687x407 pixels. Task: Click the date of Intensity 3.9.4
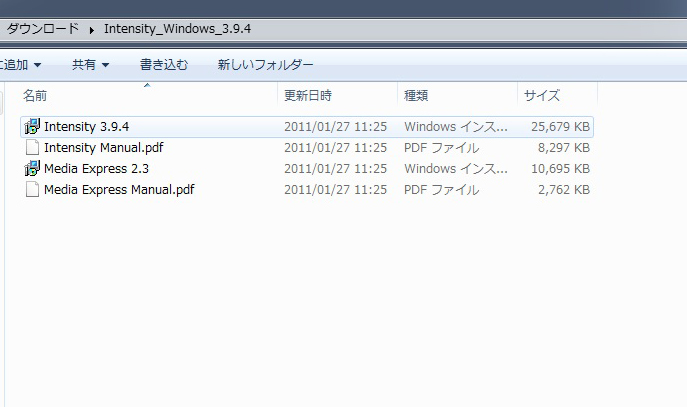336,127
